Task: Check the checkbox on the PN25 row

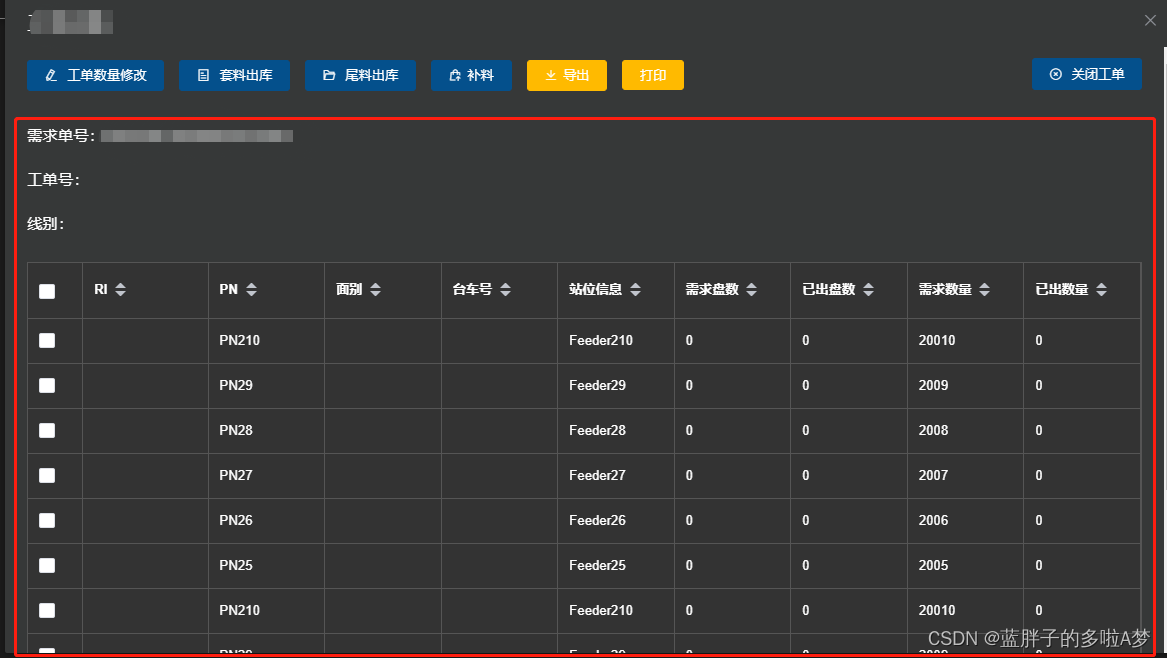Action: tap(45, 565)
